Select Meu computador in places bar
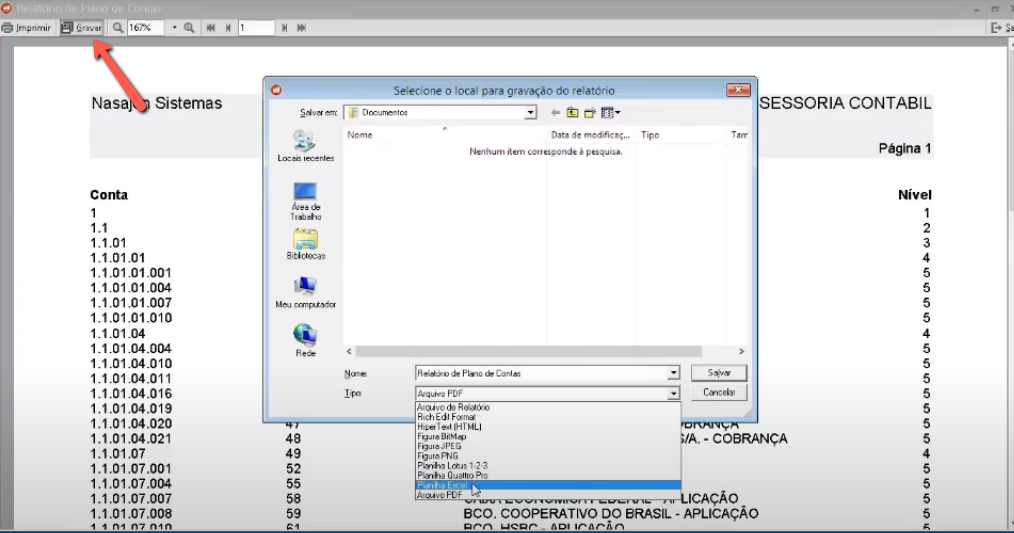 pos(305,292)
